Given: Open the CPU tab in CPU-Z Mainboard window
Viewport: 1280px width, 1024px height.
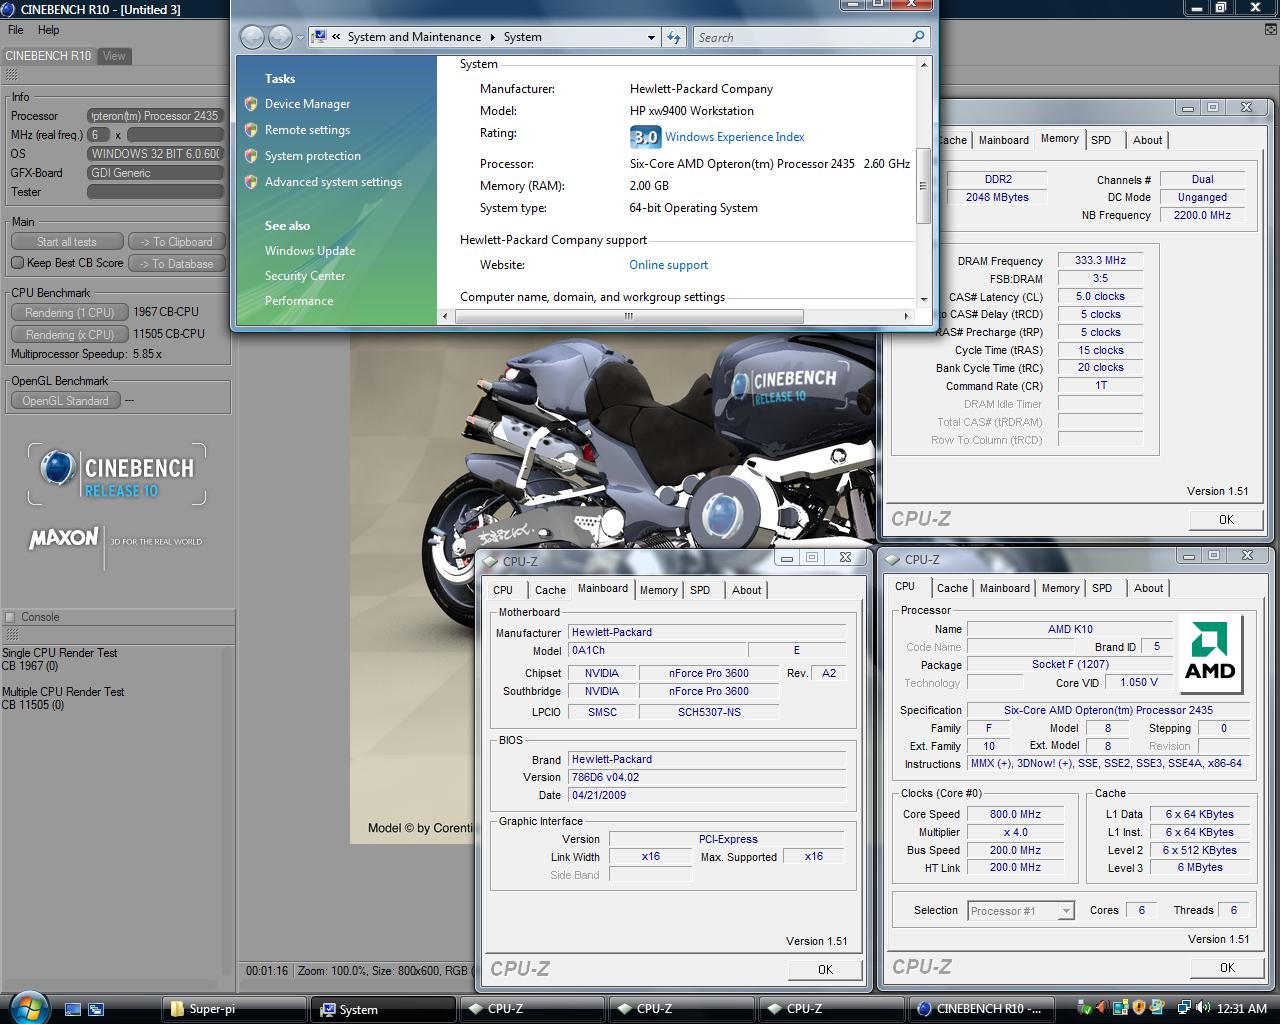Looking at the screenshot, I should [x=503, y=590].
